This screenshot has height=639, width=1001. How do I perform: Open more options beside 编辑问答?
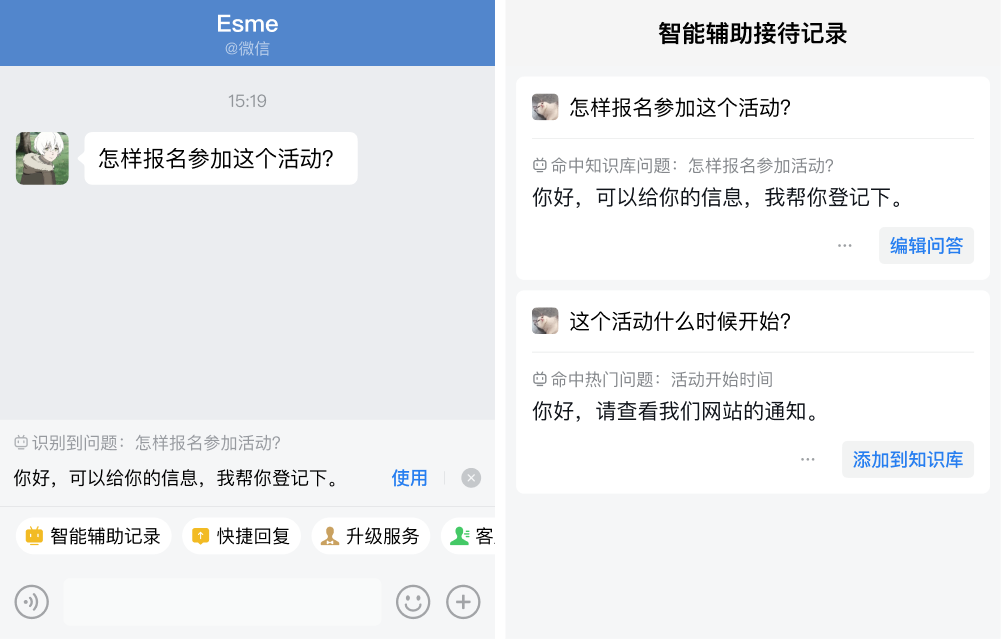pyautogui.click(x=845, y=246)
